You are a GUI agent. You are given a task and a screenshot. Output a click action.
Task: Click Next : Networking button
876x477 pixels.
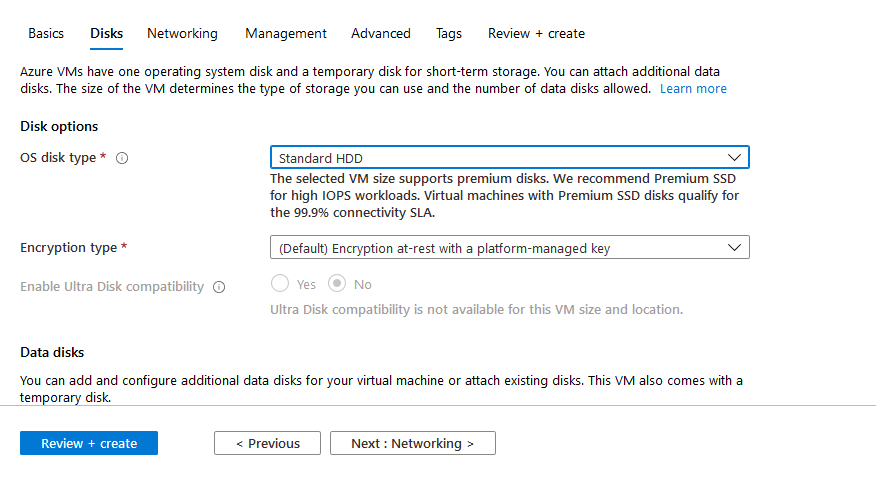[x=412, y=443]
